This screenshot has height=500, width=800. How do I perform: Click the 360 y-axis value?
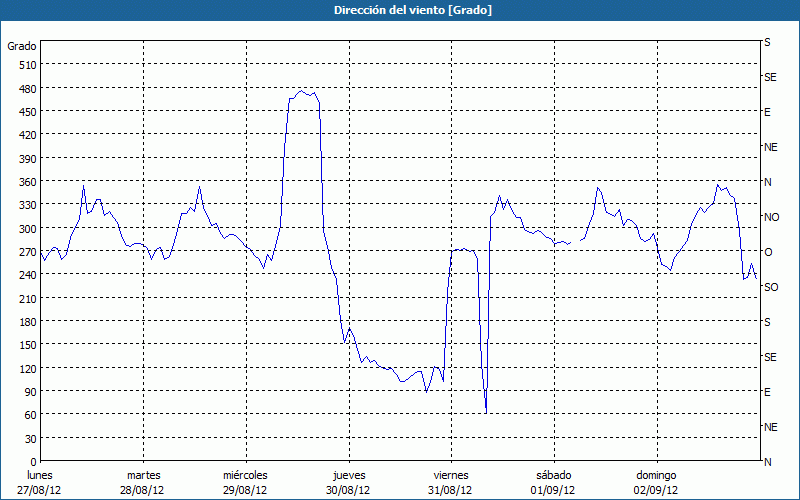pyautogui.click(x=28, y=182)
